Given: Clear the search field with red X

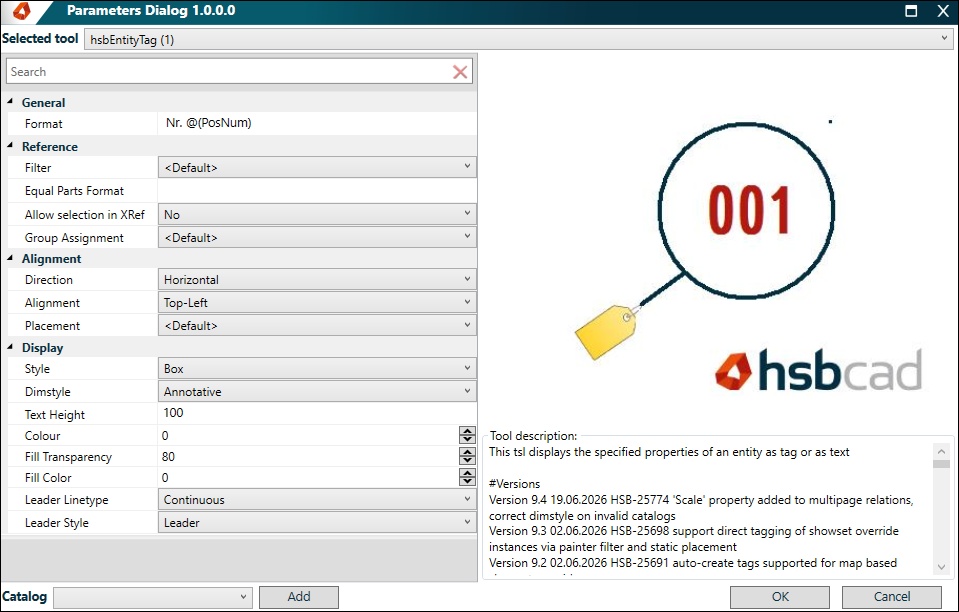Looking at the screenshot, I should pos(460,72).
